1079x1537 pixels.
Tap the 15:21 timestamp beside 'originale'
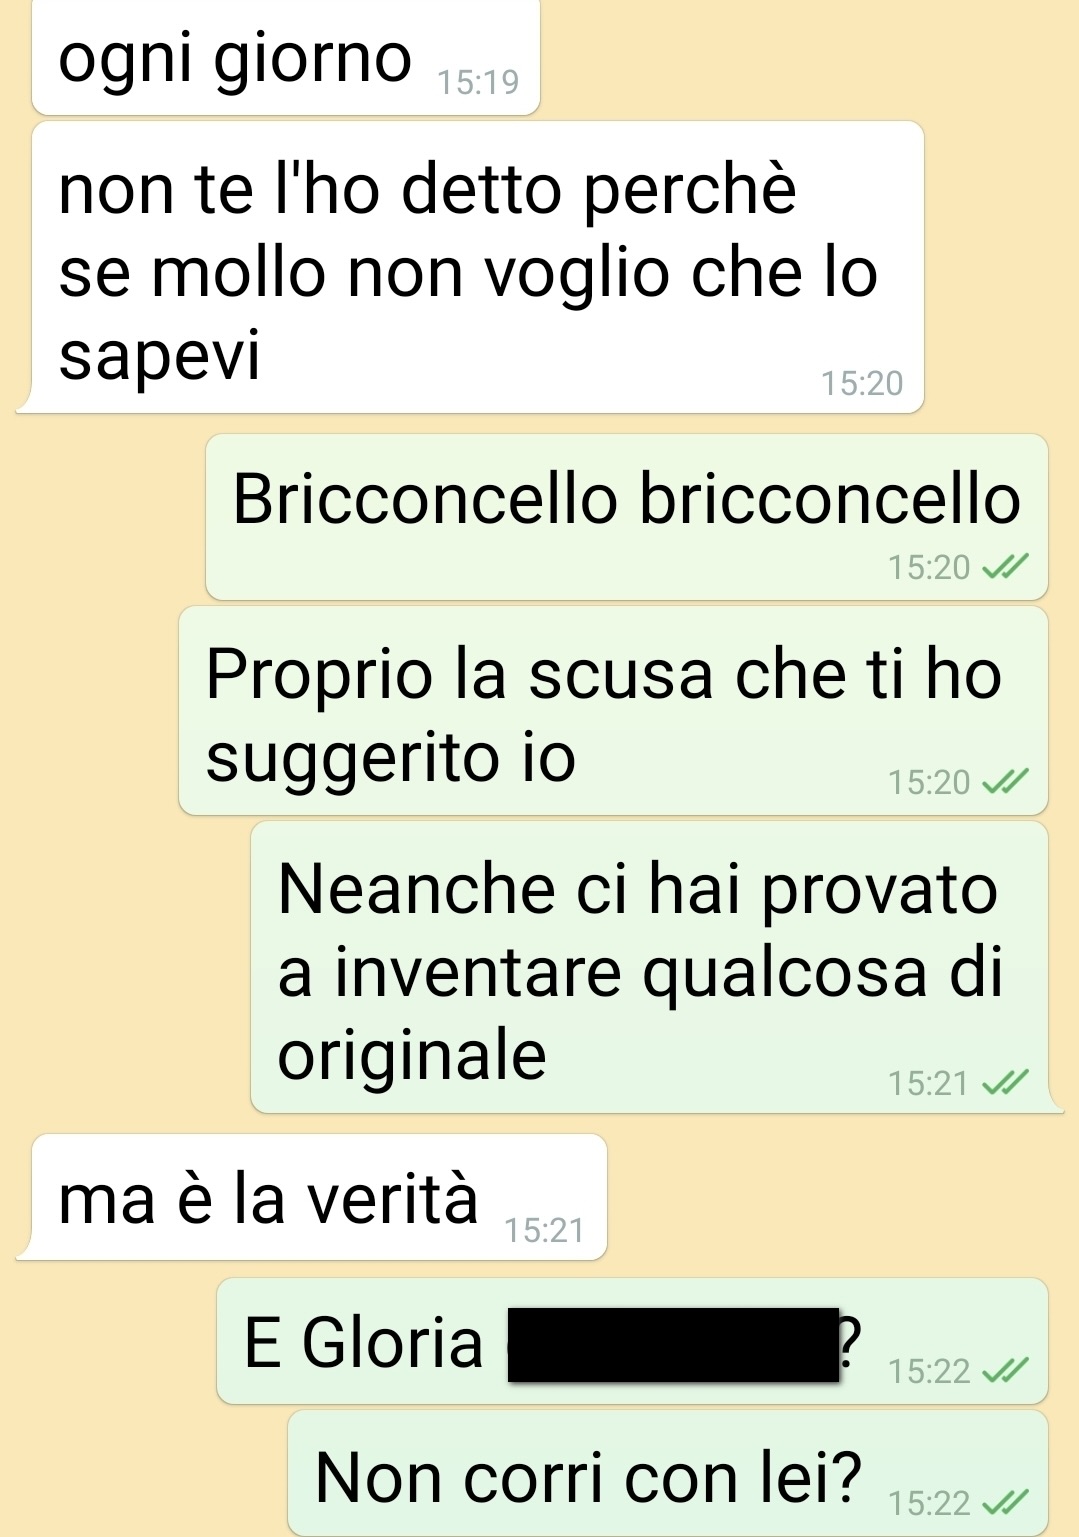[929, 1083]
